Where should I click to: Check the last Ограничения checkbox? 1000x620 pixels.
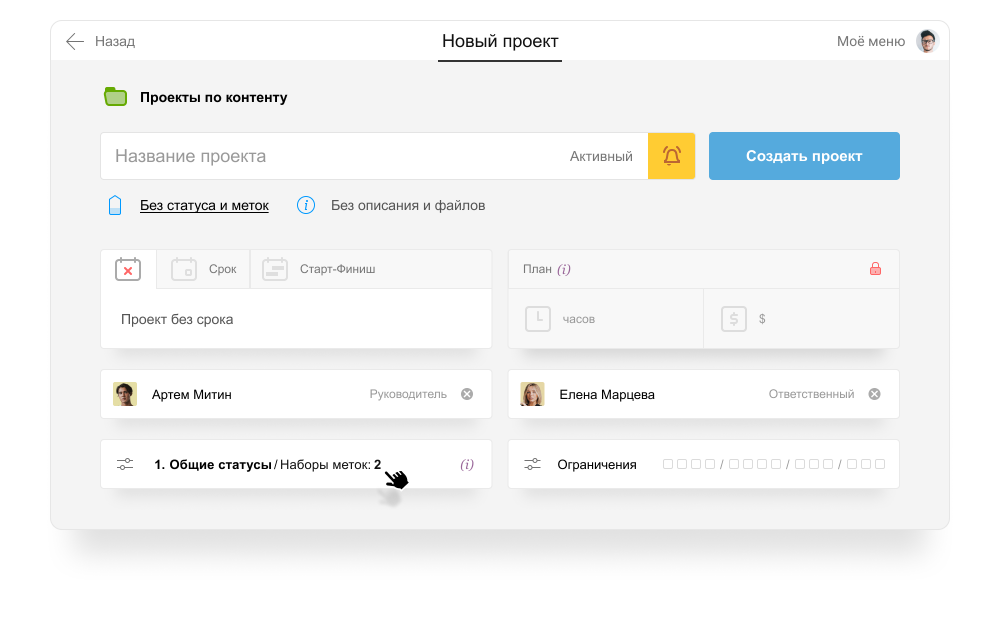tap(880, 464)
